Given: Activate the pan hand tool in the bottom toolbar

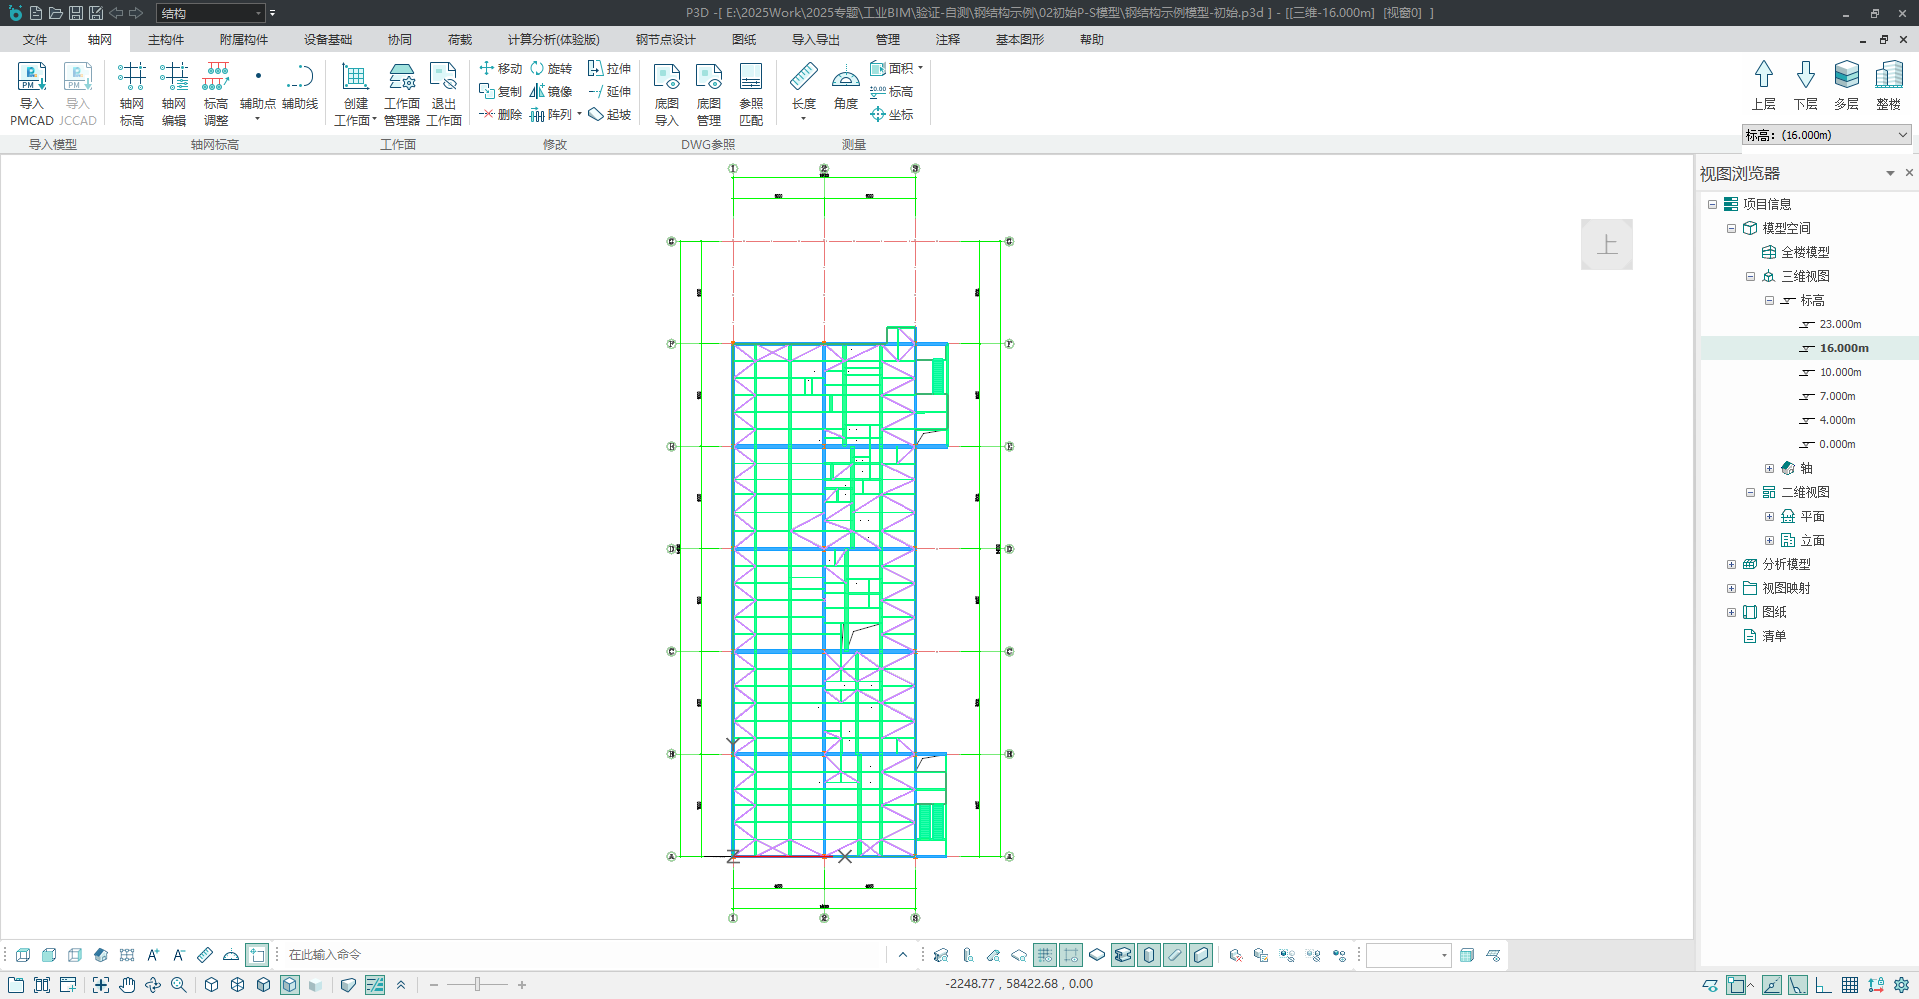Looking at the screenshot, I should (127, 985).
